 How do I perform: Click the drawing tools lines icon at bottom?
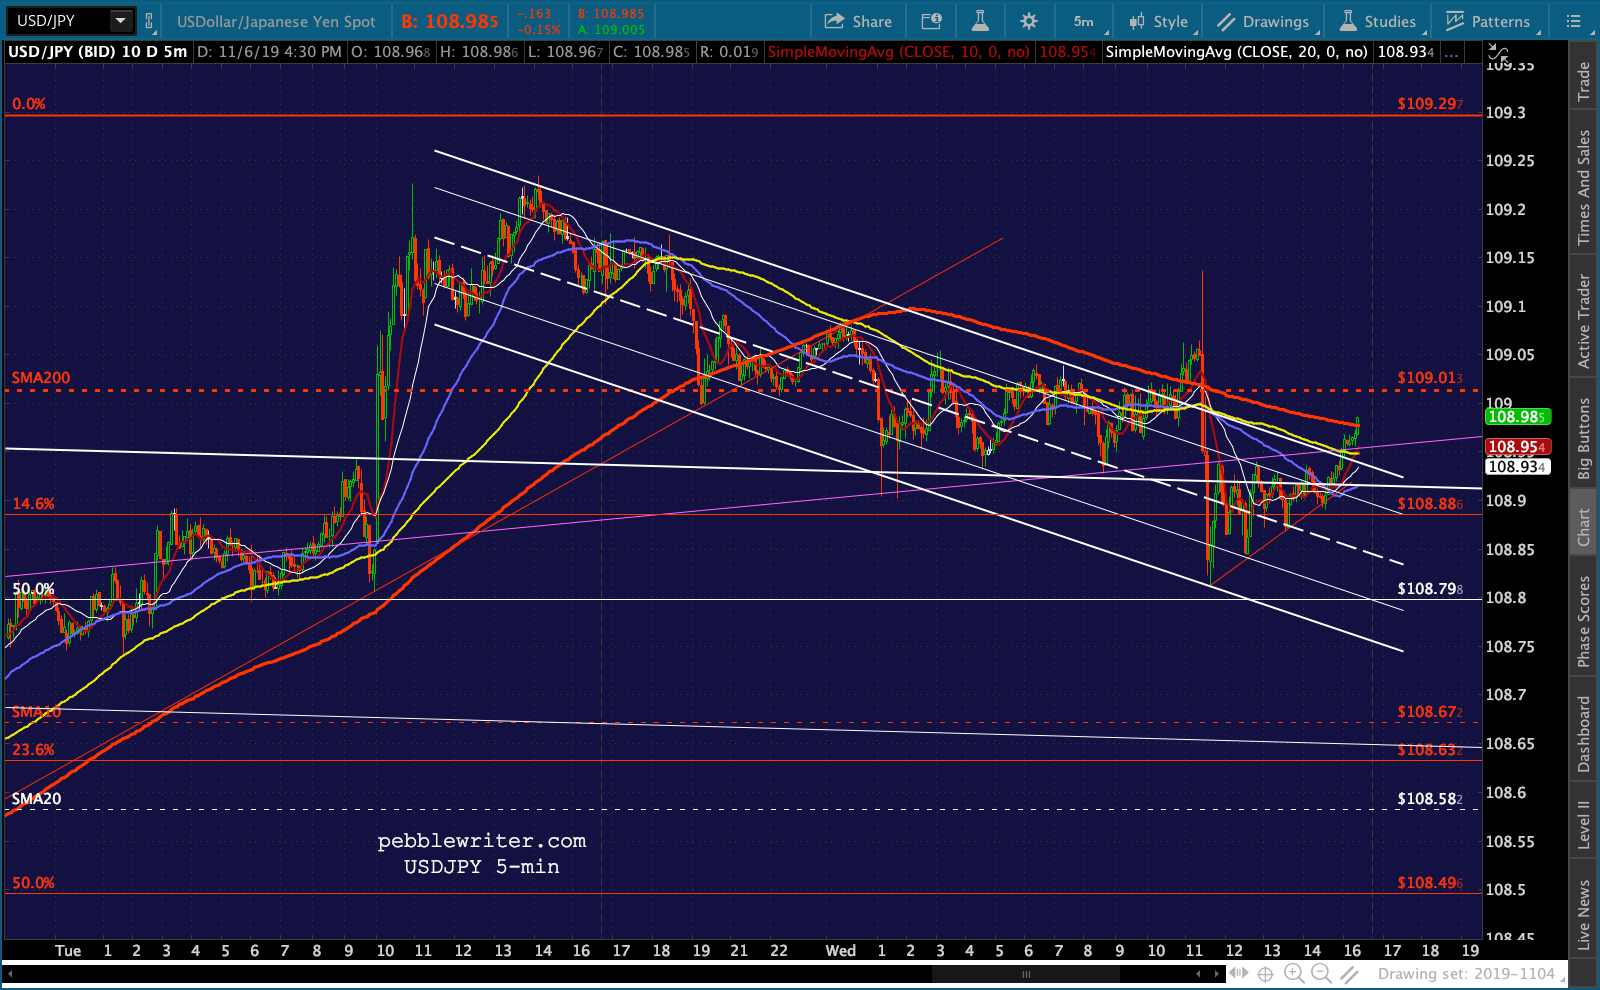tap(1351, 974)
